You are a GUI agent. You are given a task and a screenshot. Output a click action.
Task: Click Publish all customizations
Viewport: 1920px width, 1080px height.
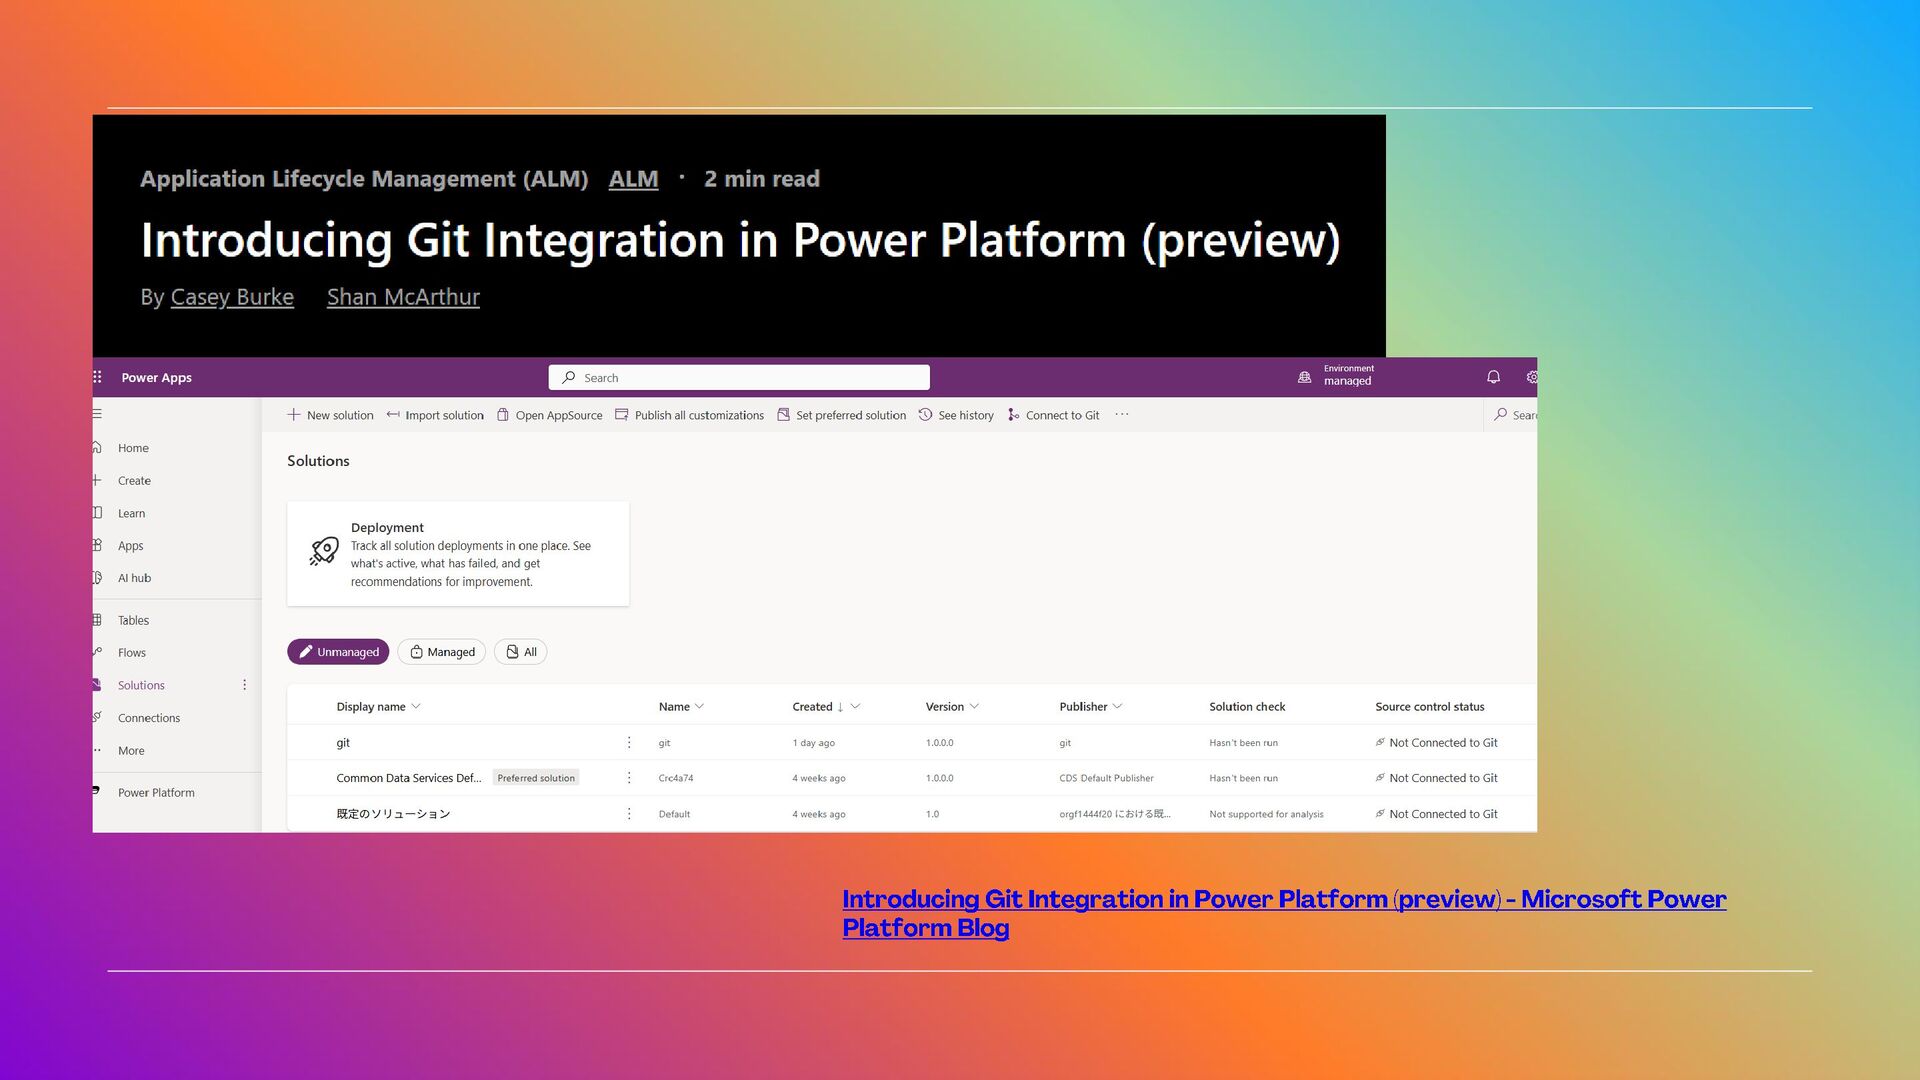(689, 415)
